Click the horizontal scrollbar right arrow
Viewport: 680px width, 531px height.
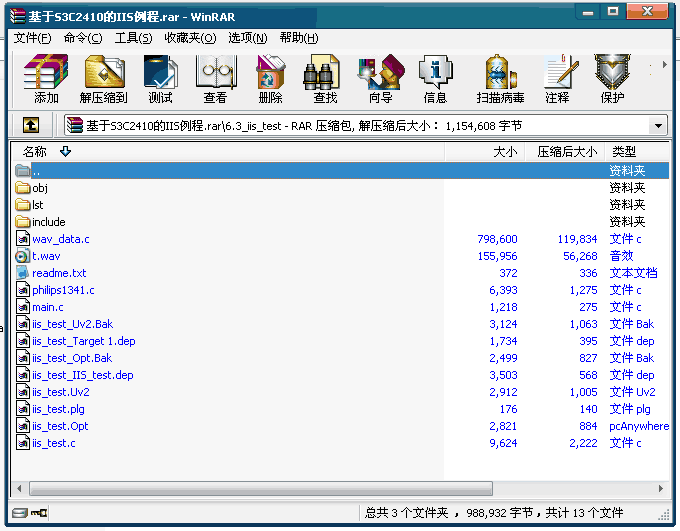click(660, 488)
